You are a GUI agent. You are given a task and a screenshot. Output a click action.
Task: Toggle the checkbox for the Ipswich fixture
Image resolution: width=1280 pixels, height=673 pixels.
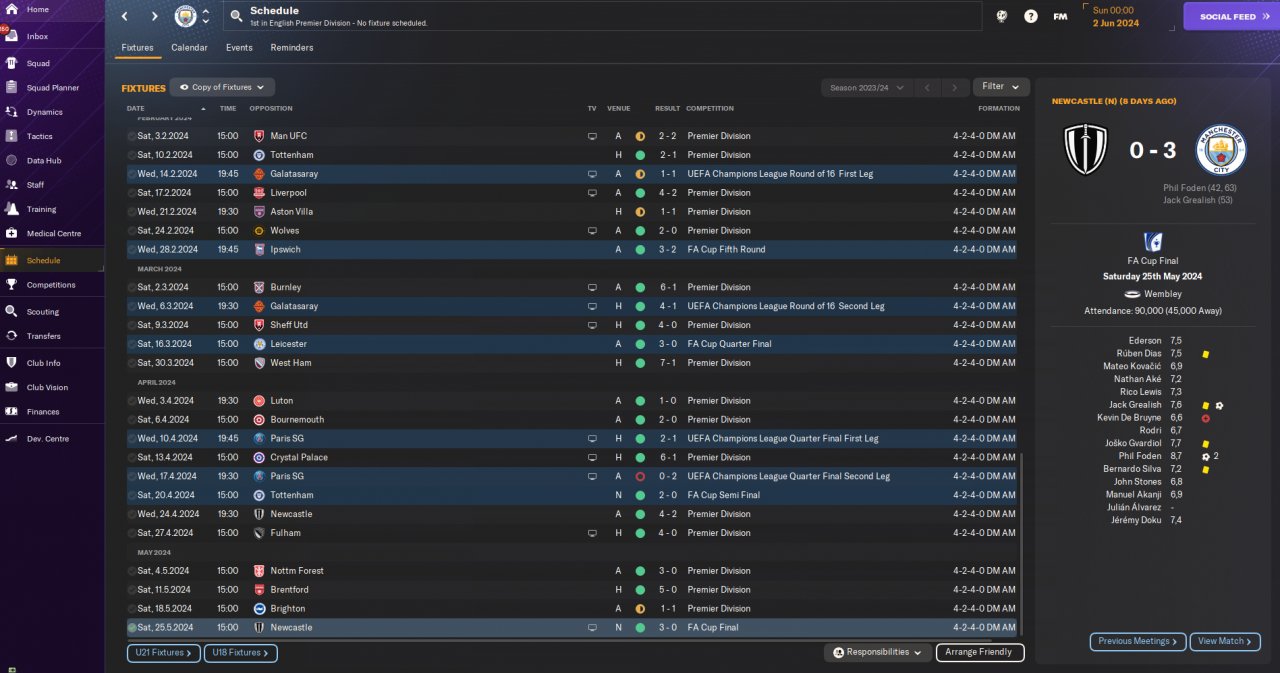[x=132, y=250]
